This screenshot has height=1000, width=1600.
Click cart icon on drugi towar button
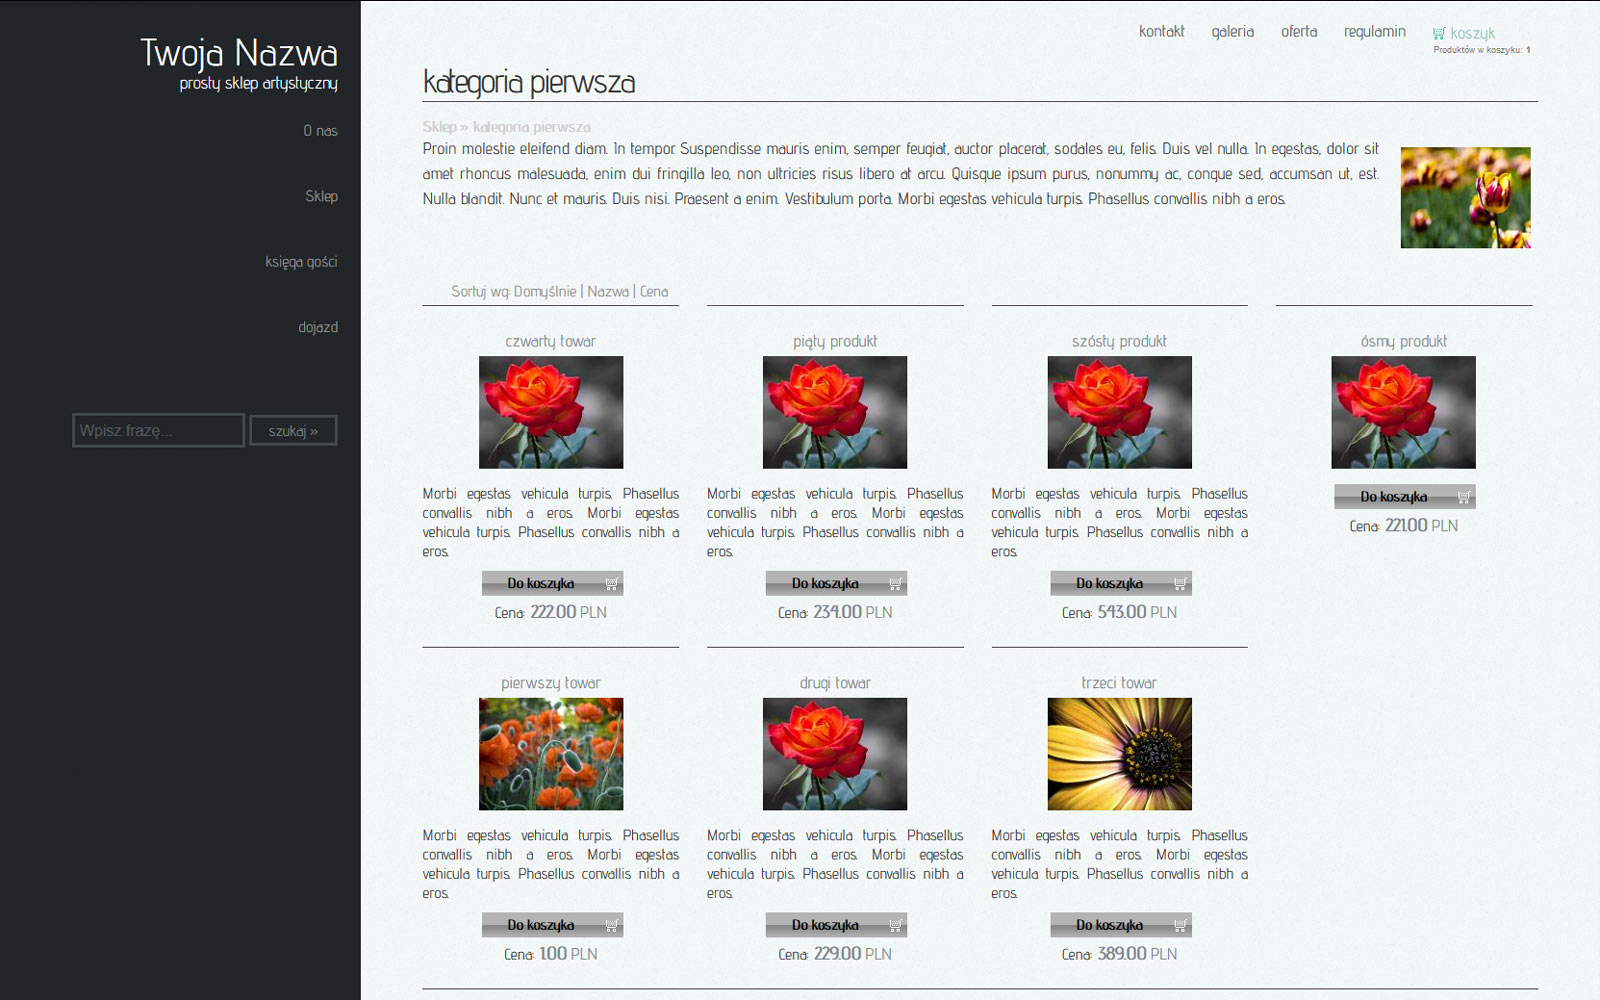pos(895,926)
